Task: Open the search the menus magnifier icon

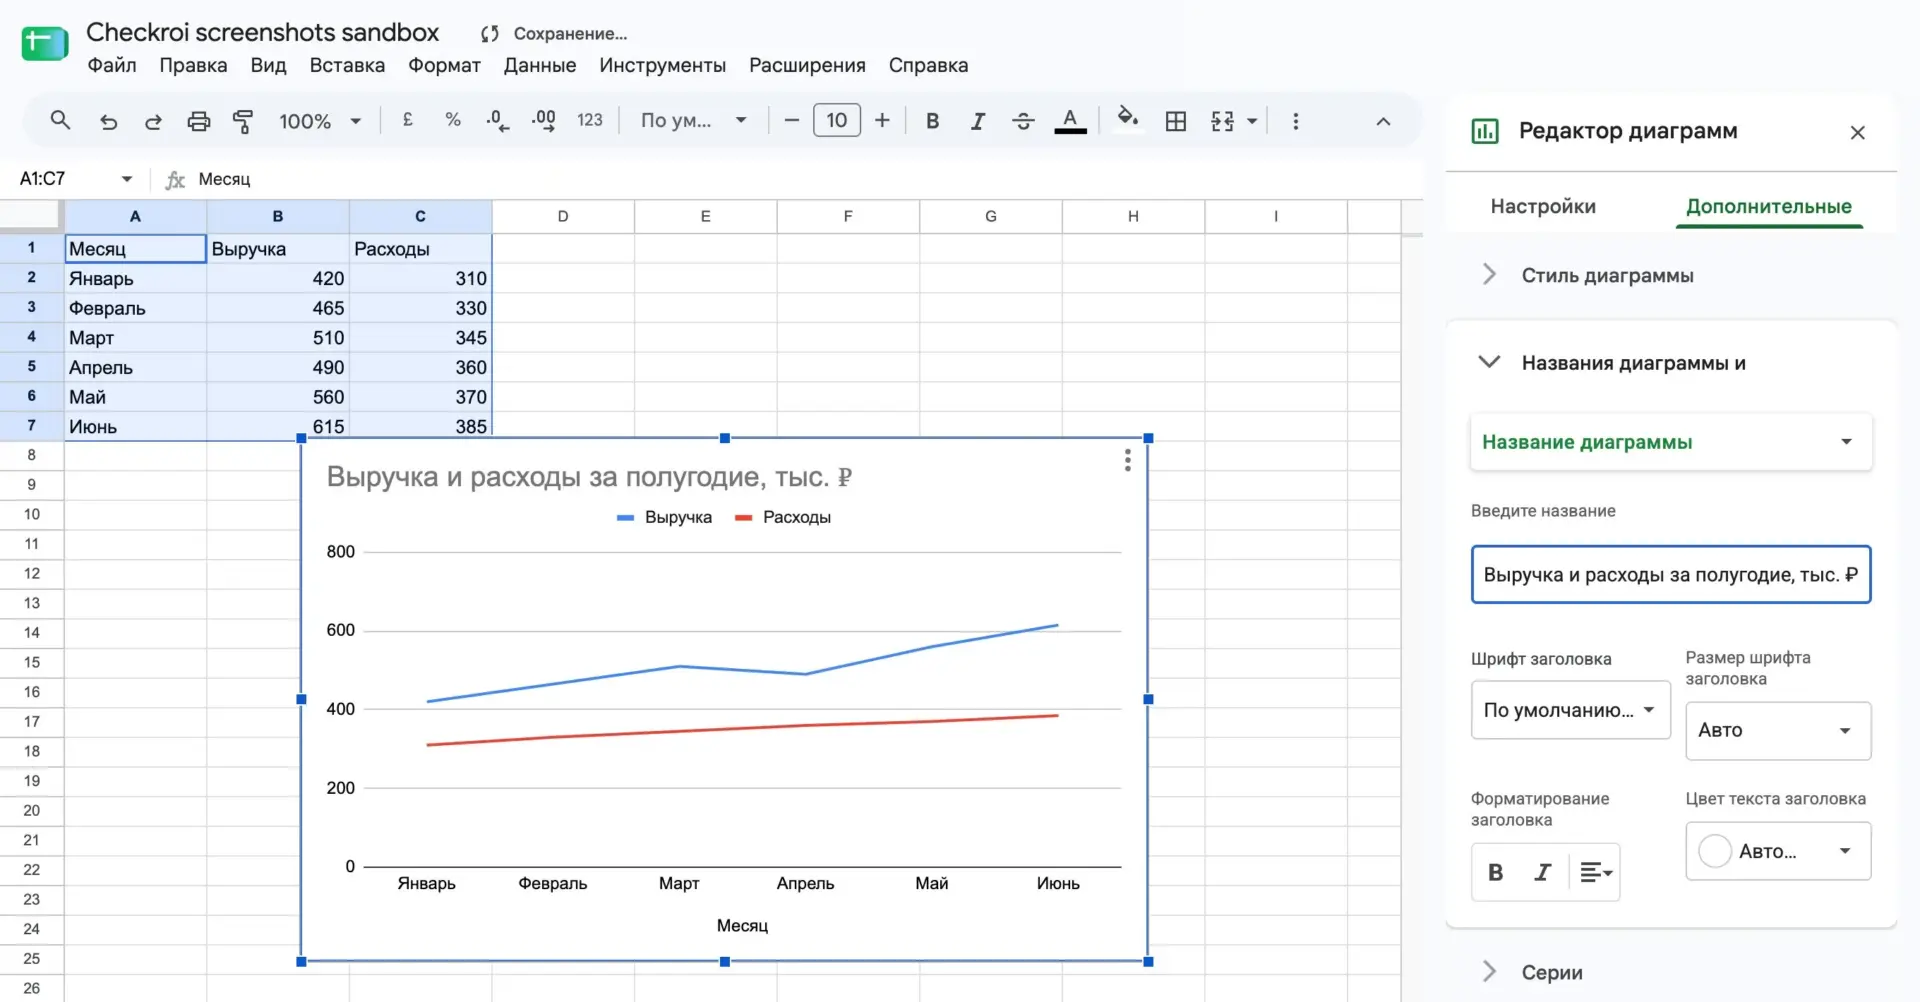Action: point(60,121)
